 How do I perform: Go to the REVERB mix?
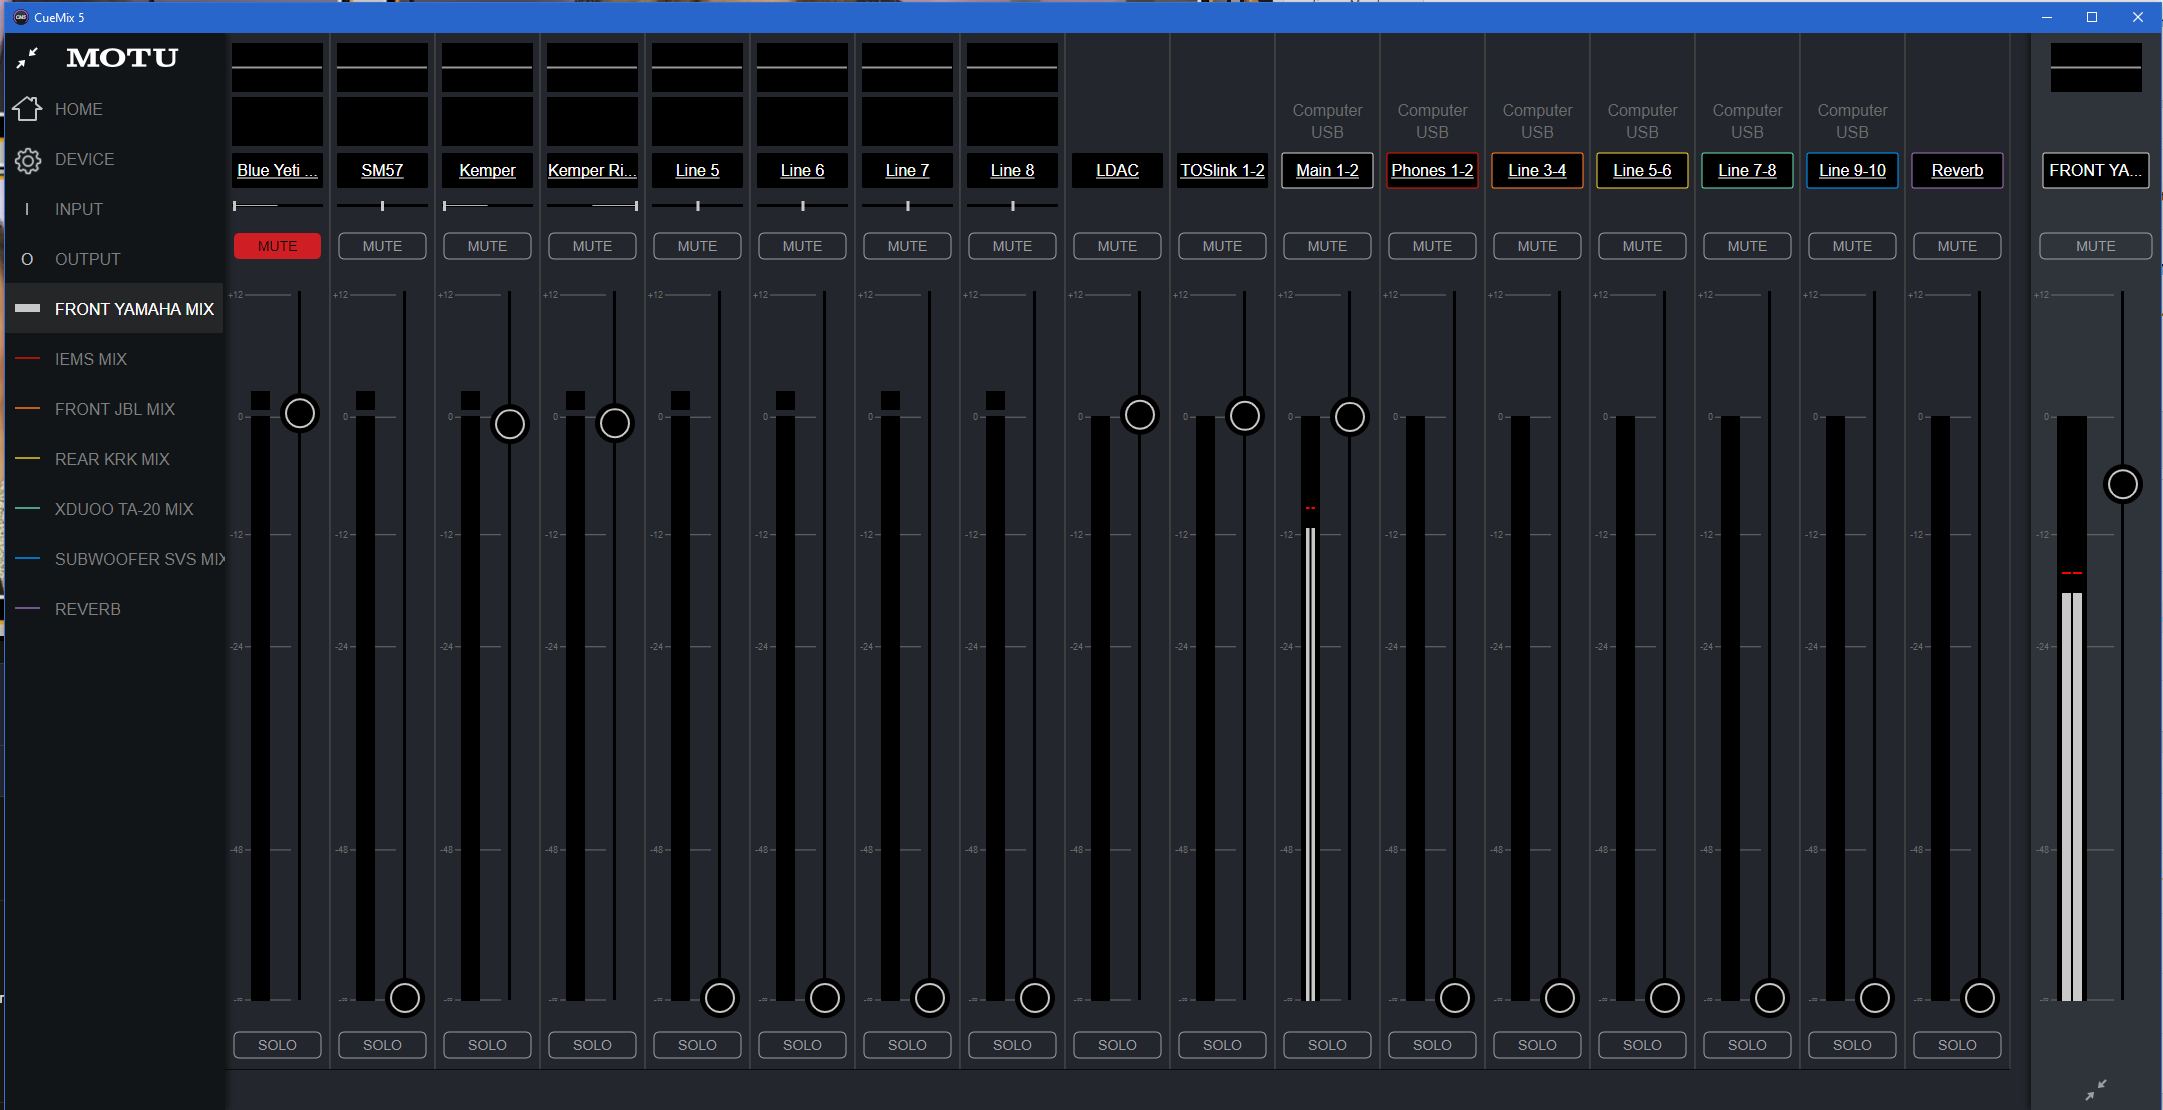[x=114, y=609]
